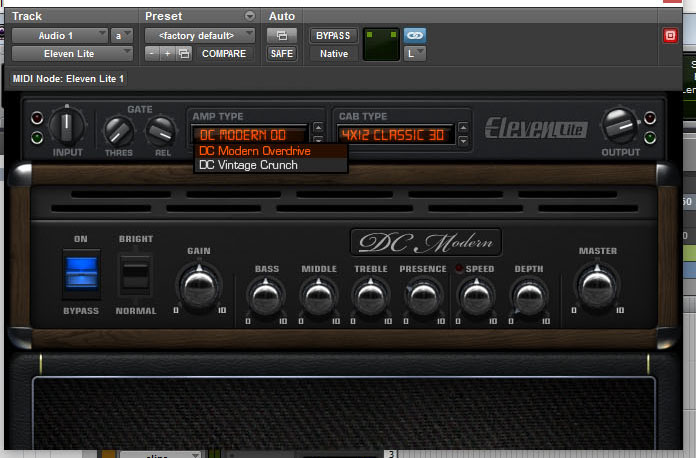
Task: Click the green output level LED
Action: [x=650, y=138]
